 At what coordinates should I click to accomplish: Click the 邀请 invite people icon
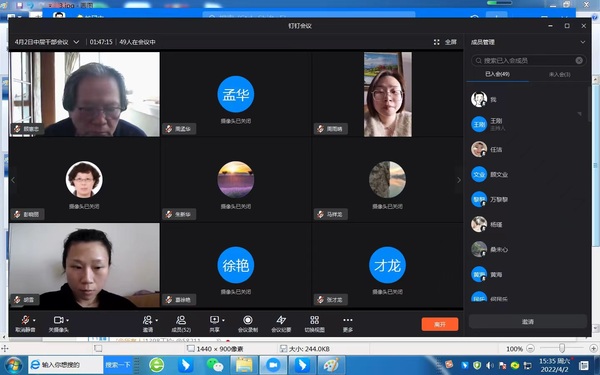[x=147, y=320]
